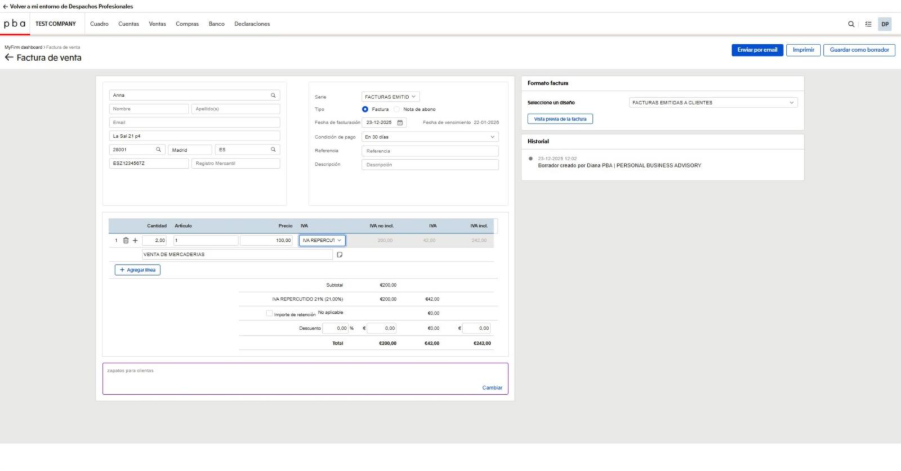Screen dimensions: 901x471
Task: Click the search icon in customer name field
Action: 273,96
